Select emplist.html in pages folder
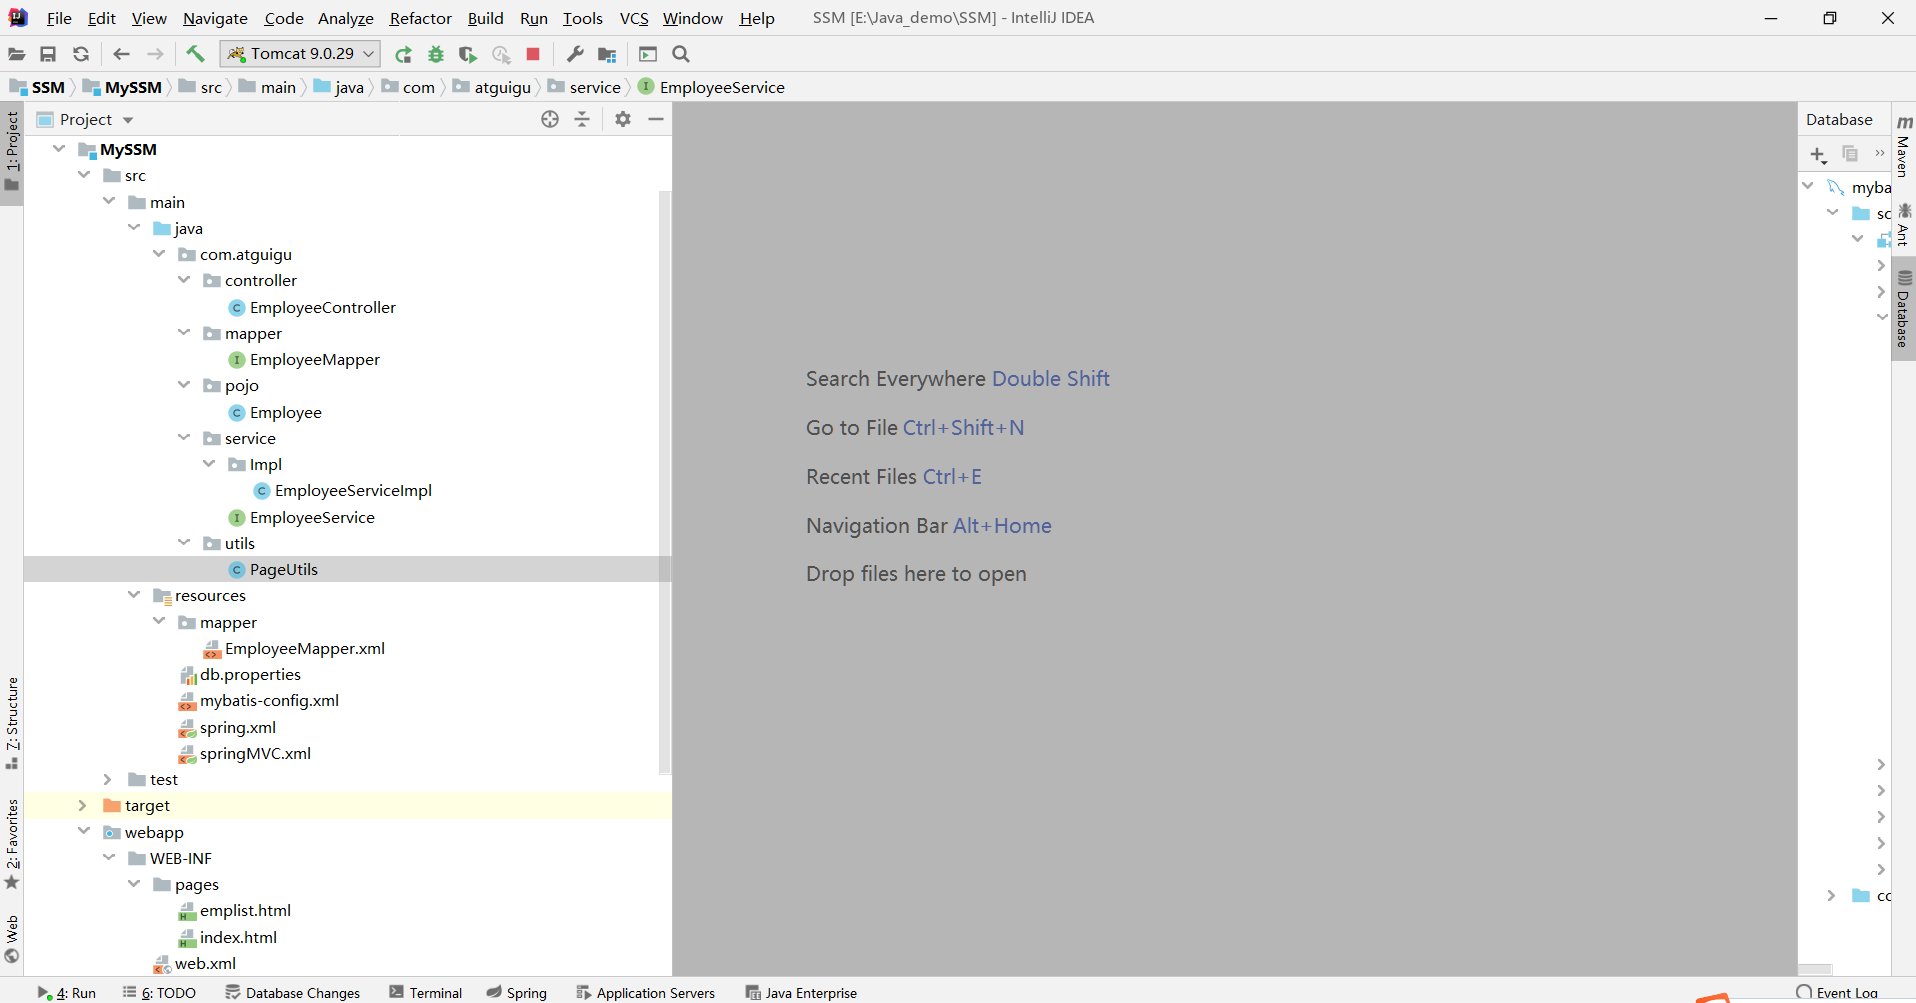 (x=245, y=910)
